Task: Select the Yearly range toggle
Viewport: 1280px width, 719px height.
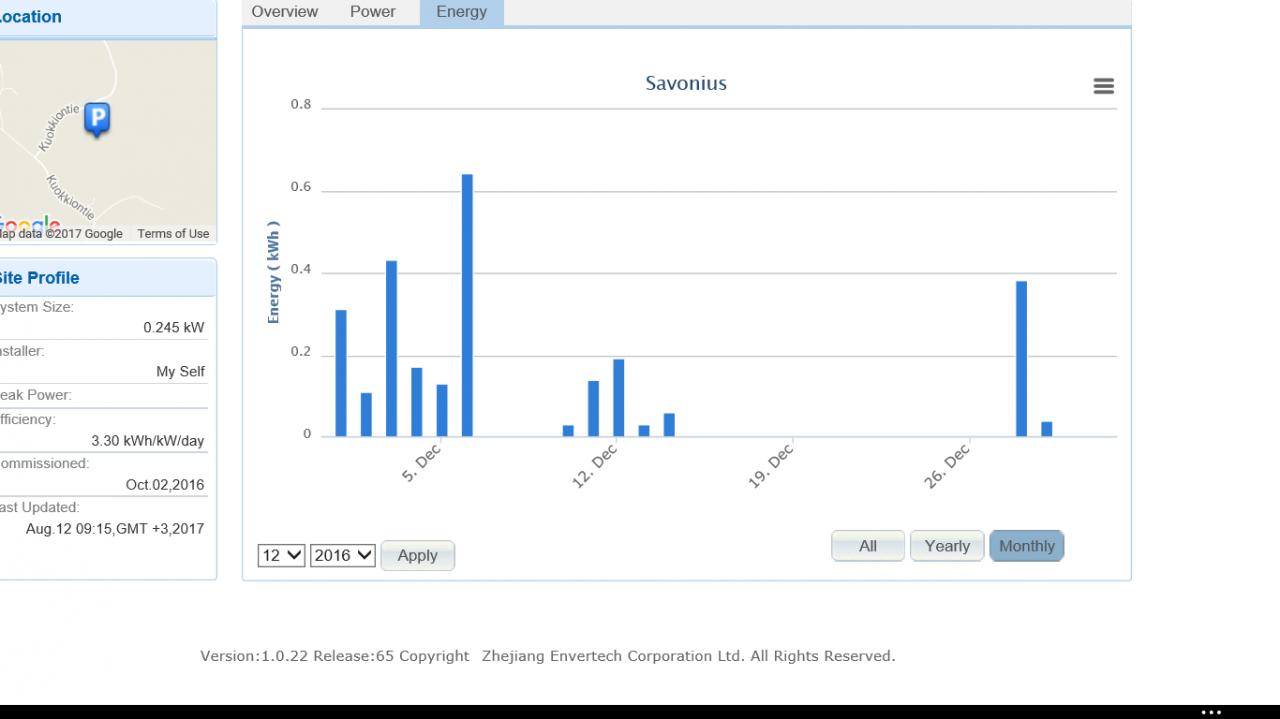Action: pos(947,546)
